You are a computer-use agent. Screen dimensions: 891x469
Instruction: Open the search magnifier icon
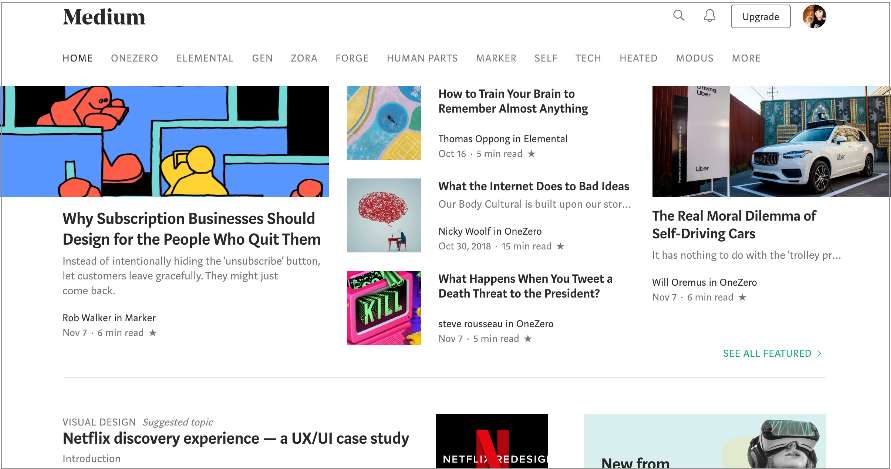click(678, 15)
